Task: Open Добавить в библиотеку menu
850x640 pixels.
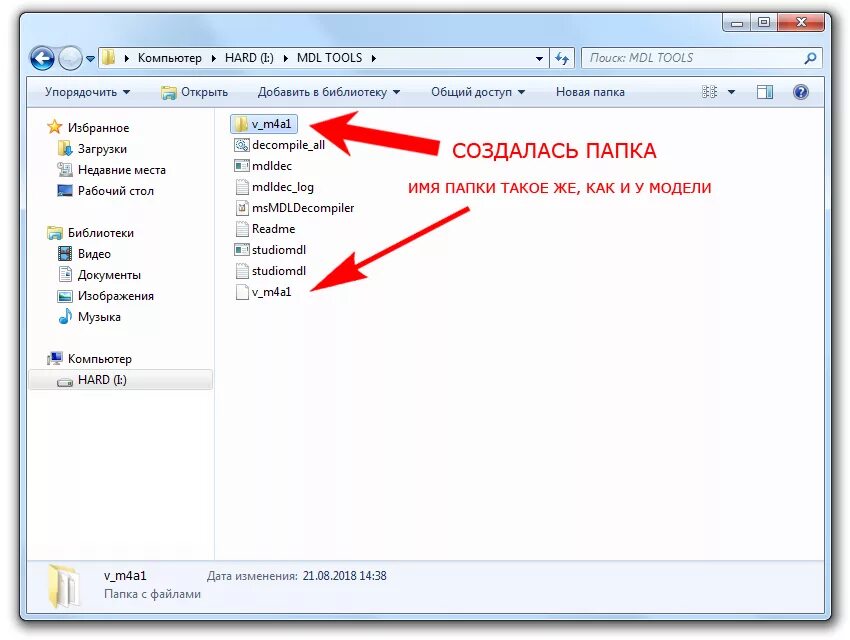Action: pos(329,92)
